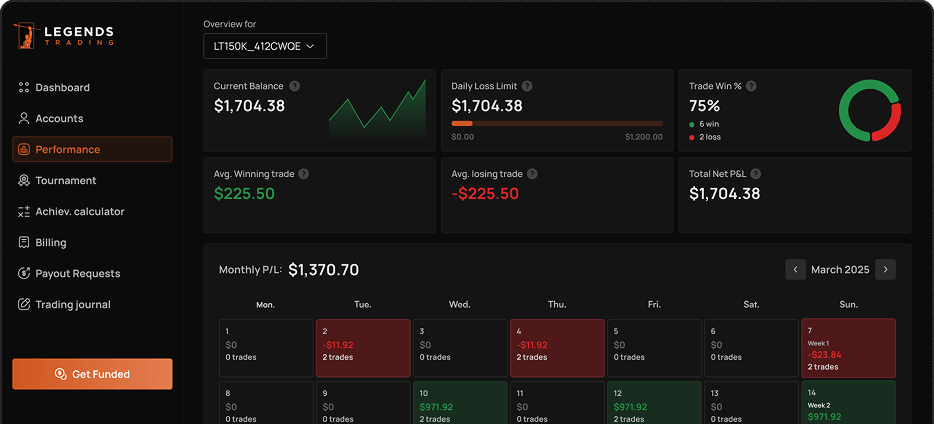
Task: Select calendar day 12 winning cell
Action: pyautogui.click(x=655, y=403)
